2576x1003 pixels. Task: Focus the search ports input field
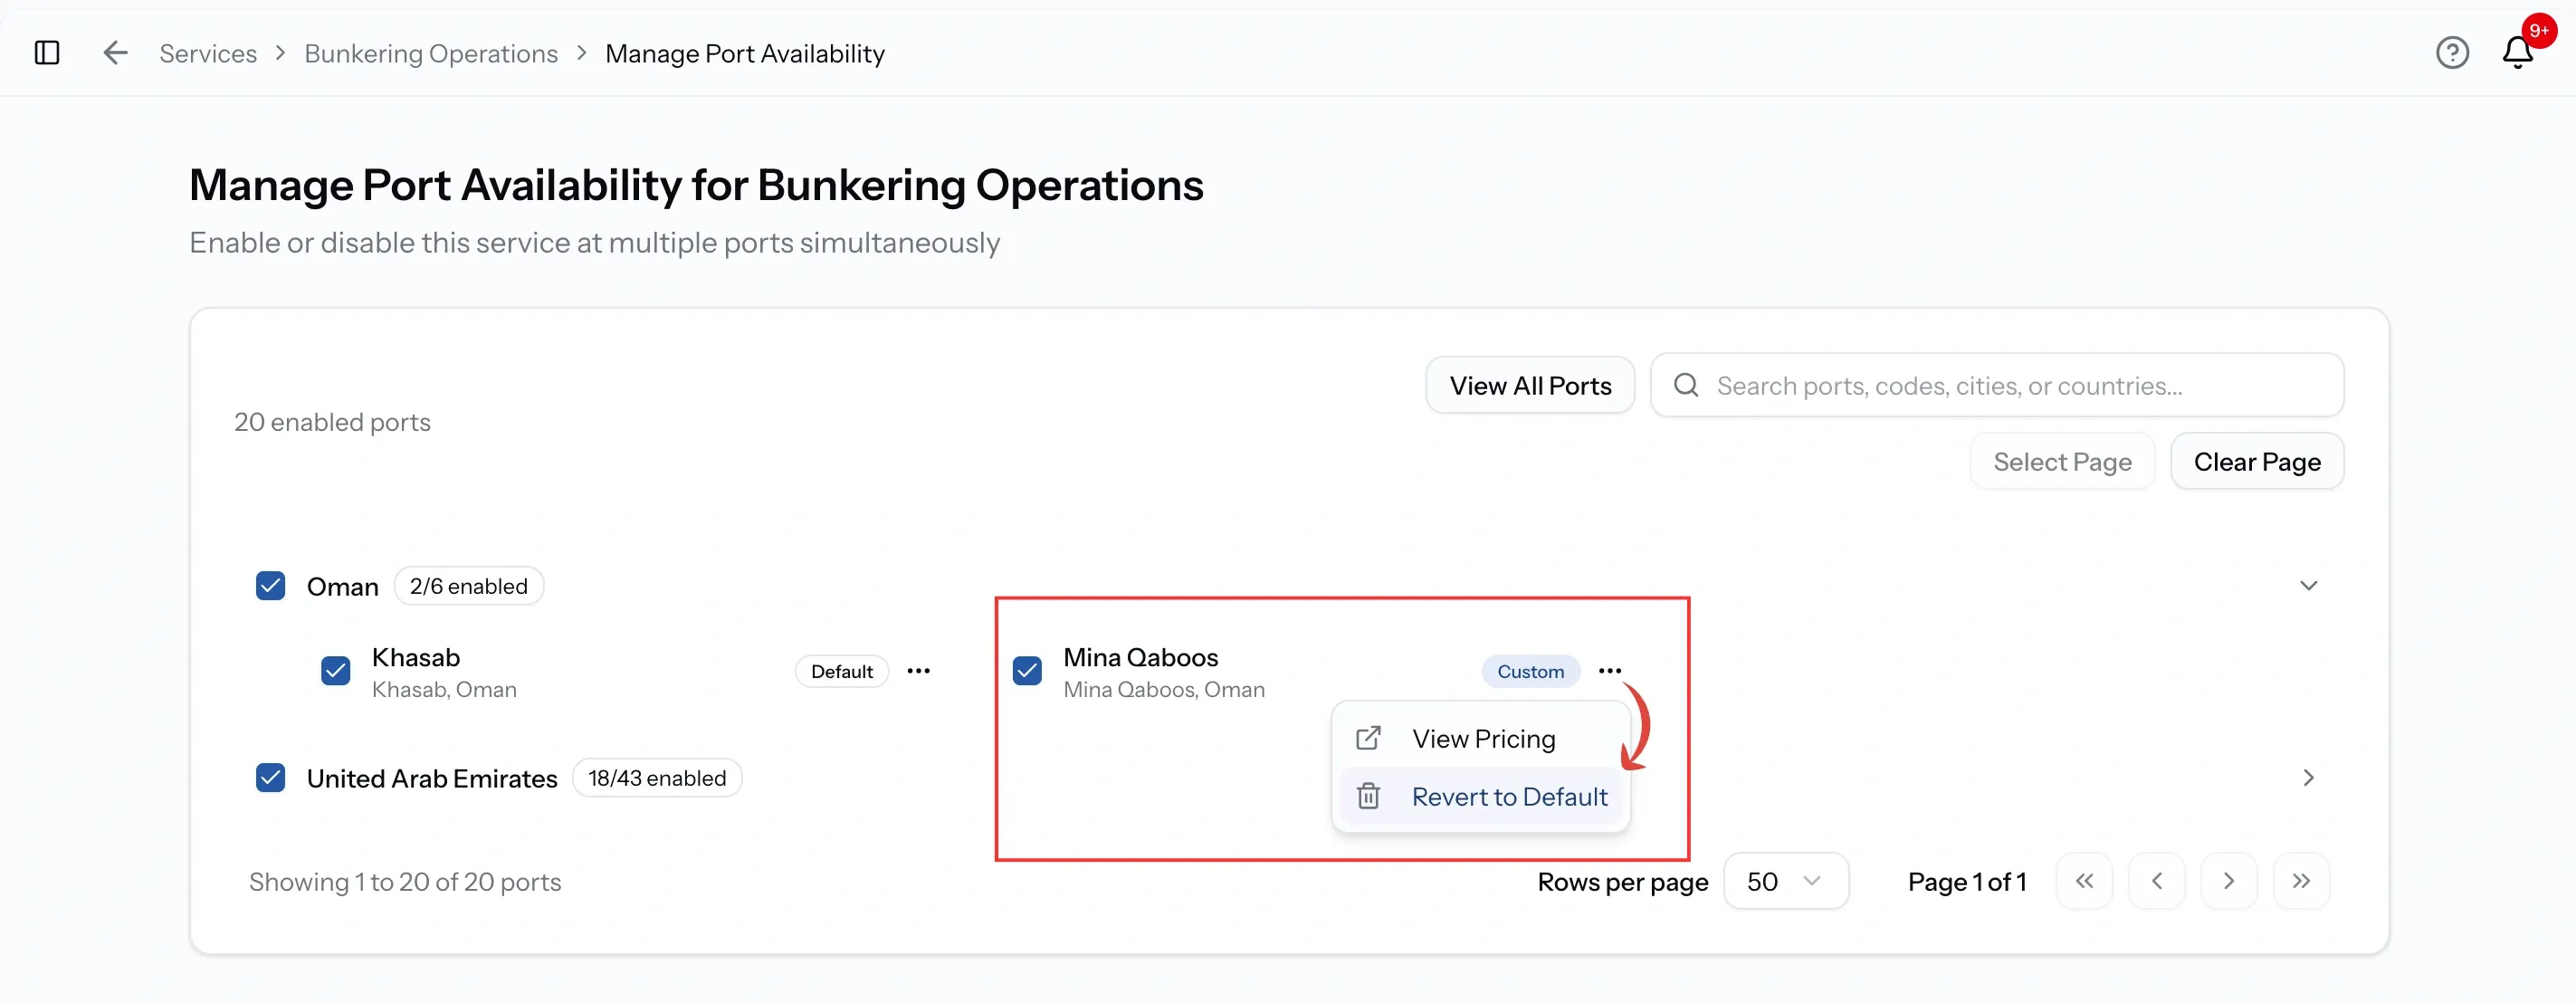[1997, 385]
